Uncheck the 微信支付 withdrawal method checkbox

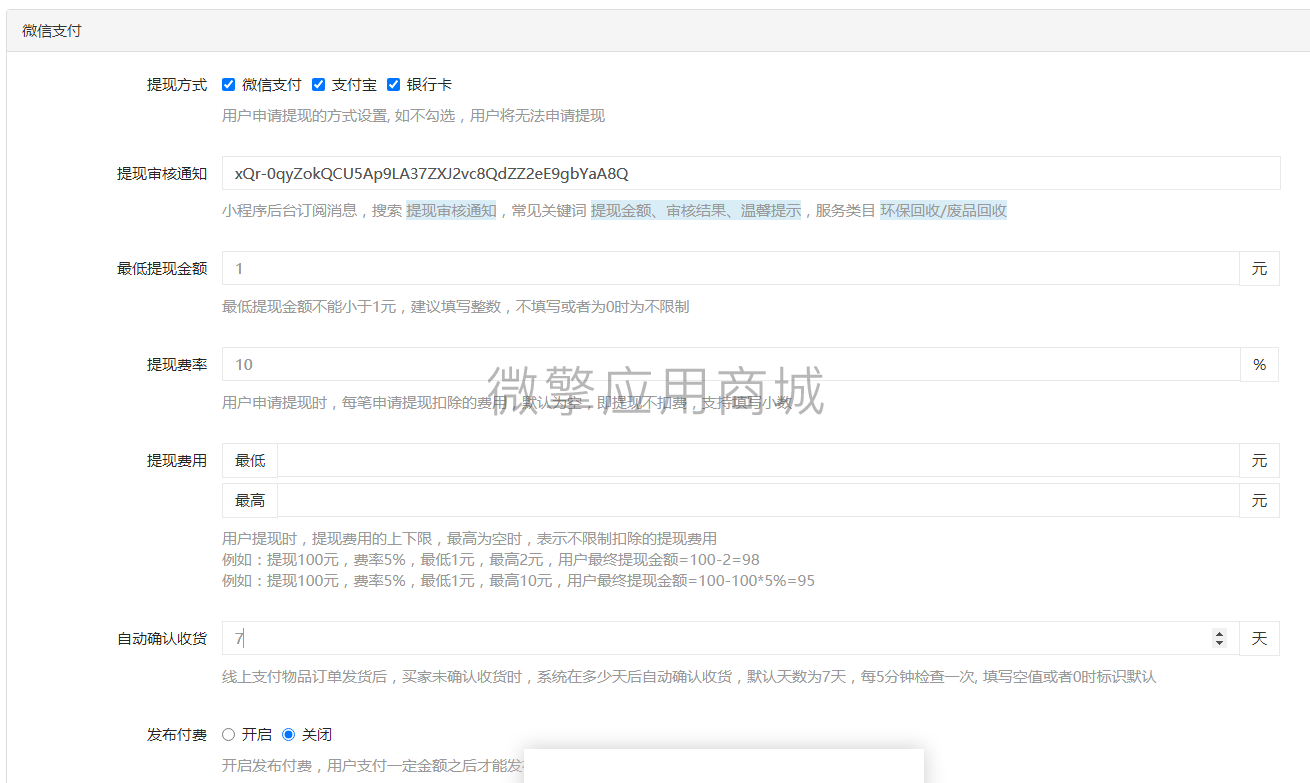pos(228,84)
